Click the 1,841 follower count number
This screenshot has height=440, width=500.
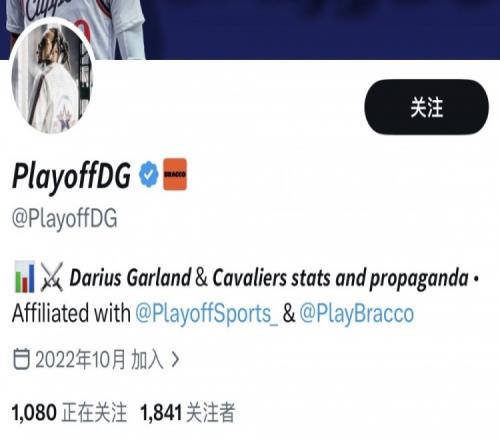point(161,413)
